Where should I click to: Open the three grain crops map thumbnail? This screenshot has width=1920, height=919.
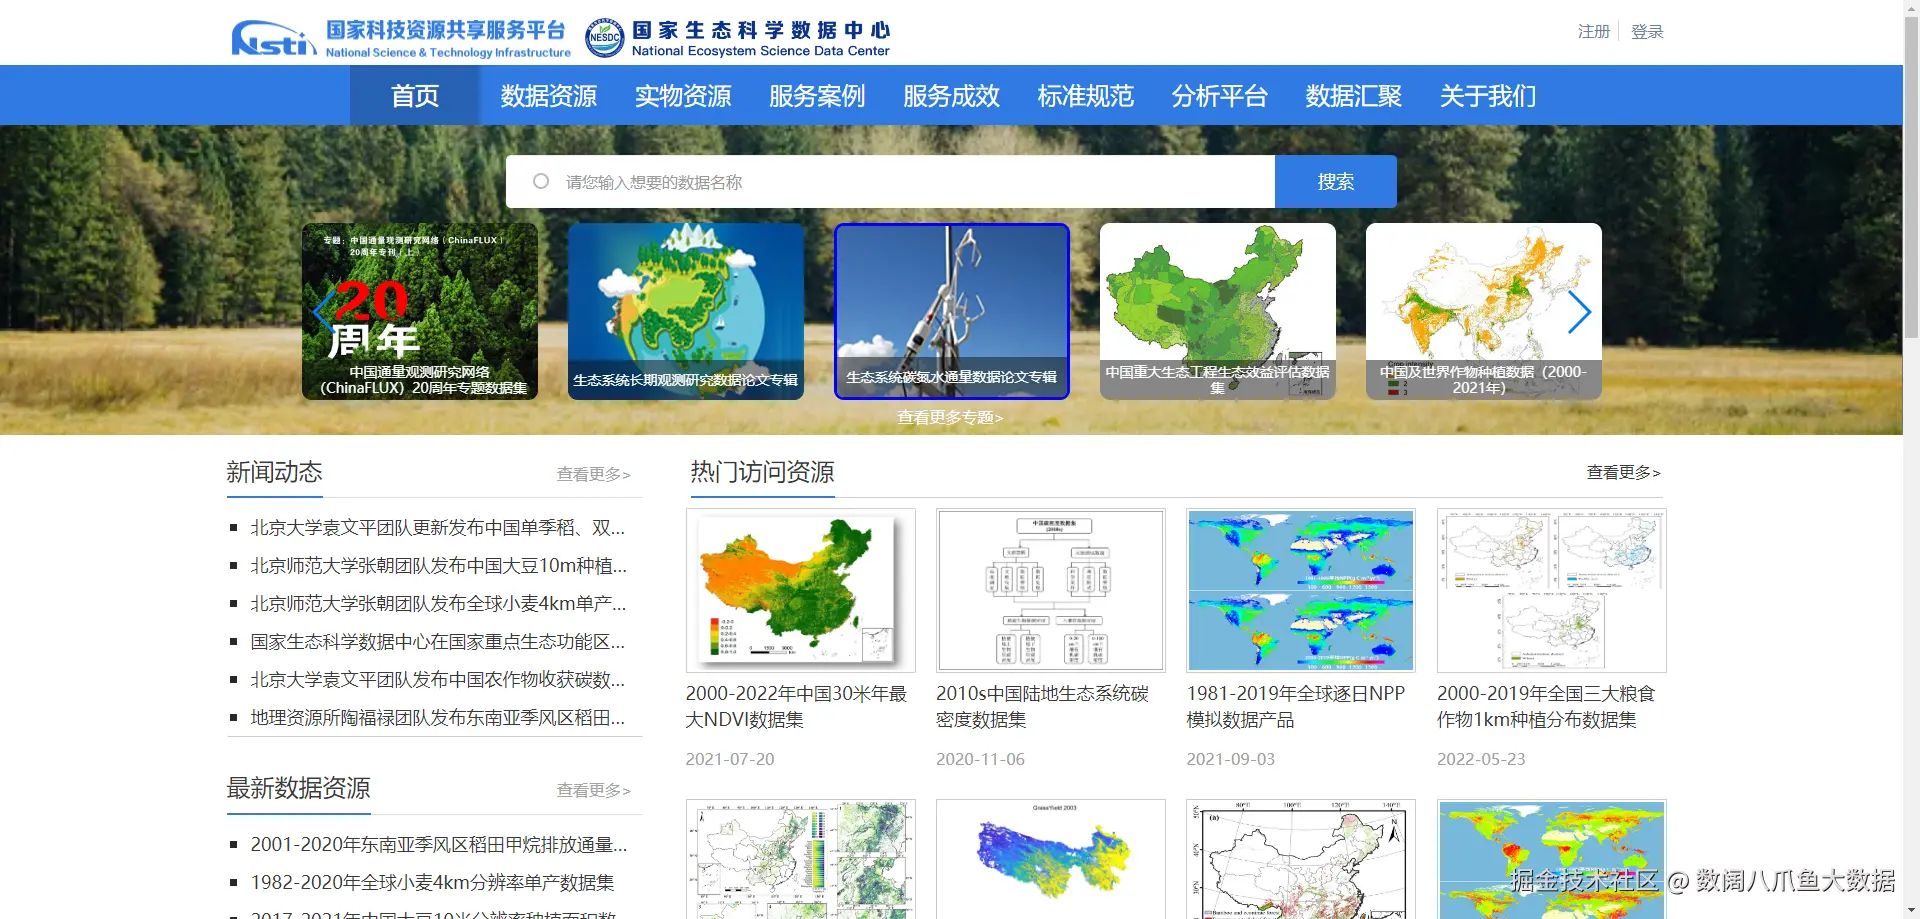click(1552, 590)
